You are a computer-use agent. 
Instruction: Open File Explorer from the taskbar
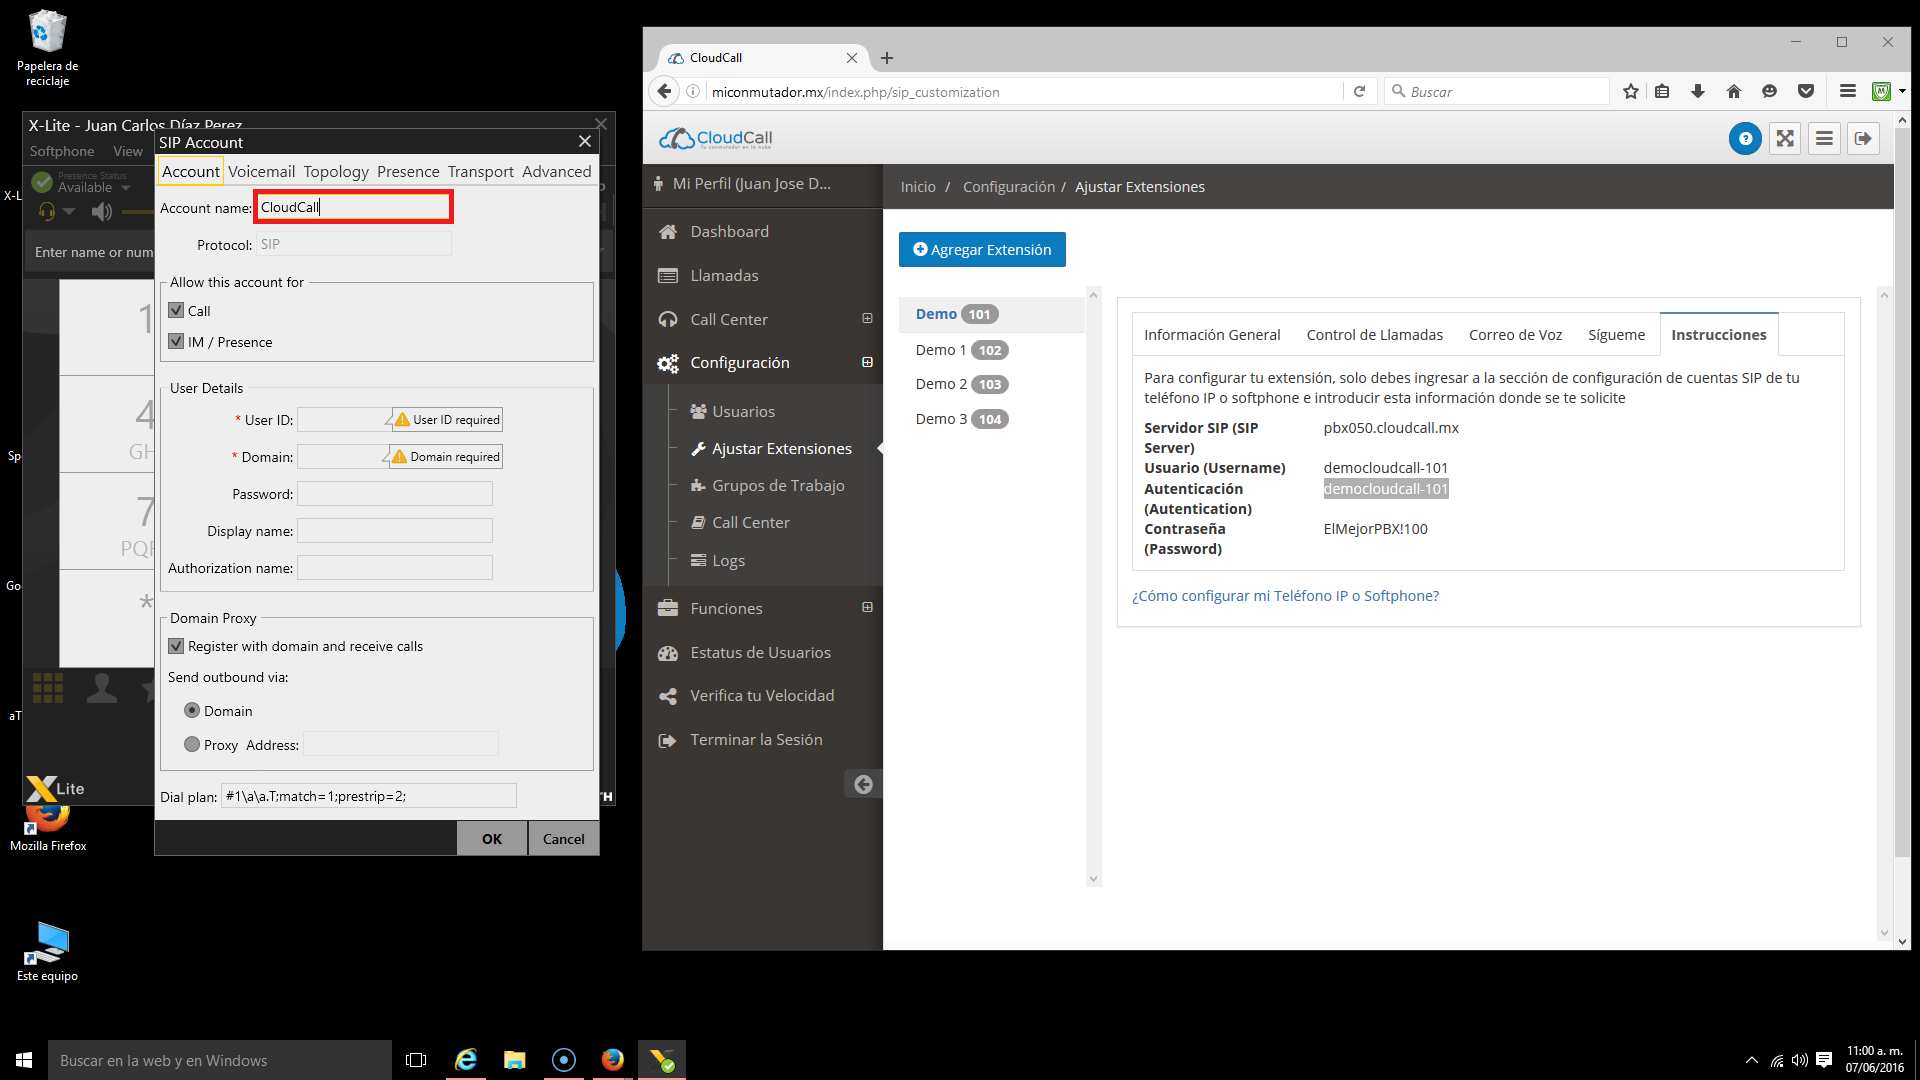[515, 1060]
